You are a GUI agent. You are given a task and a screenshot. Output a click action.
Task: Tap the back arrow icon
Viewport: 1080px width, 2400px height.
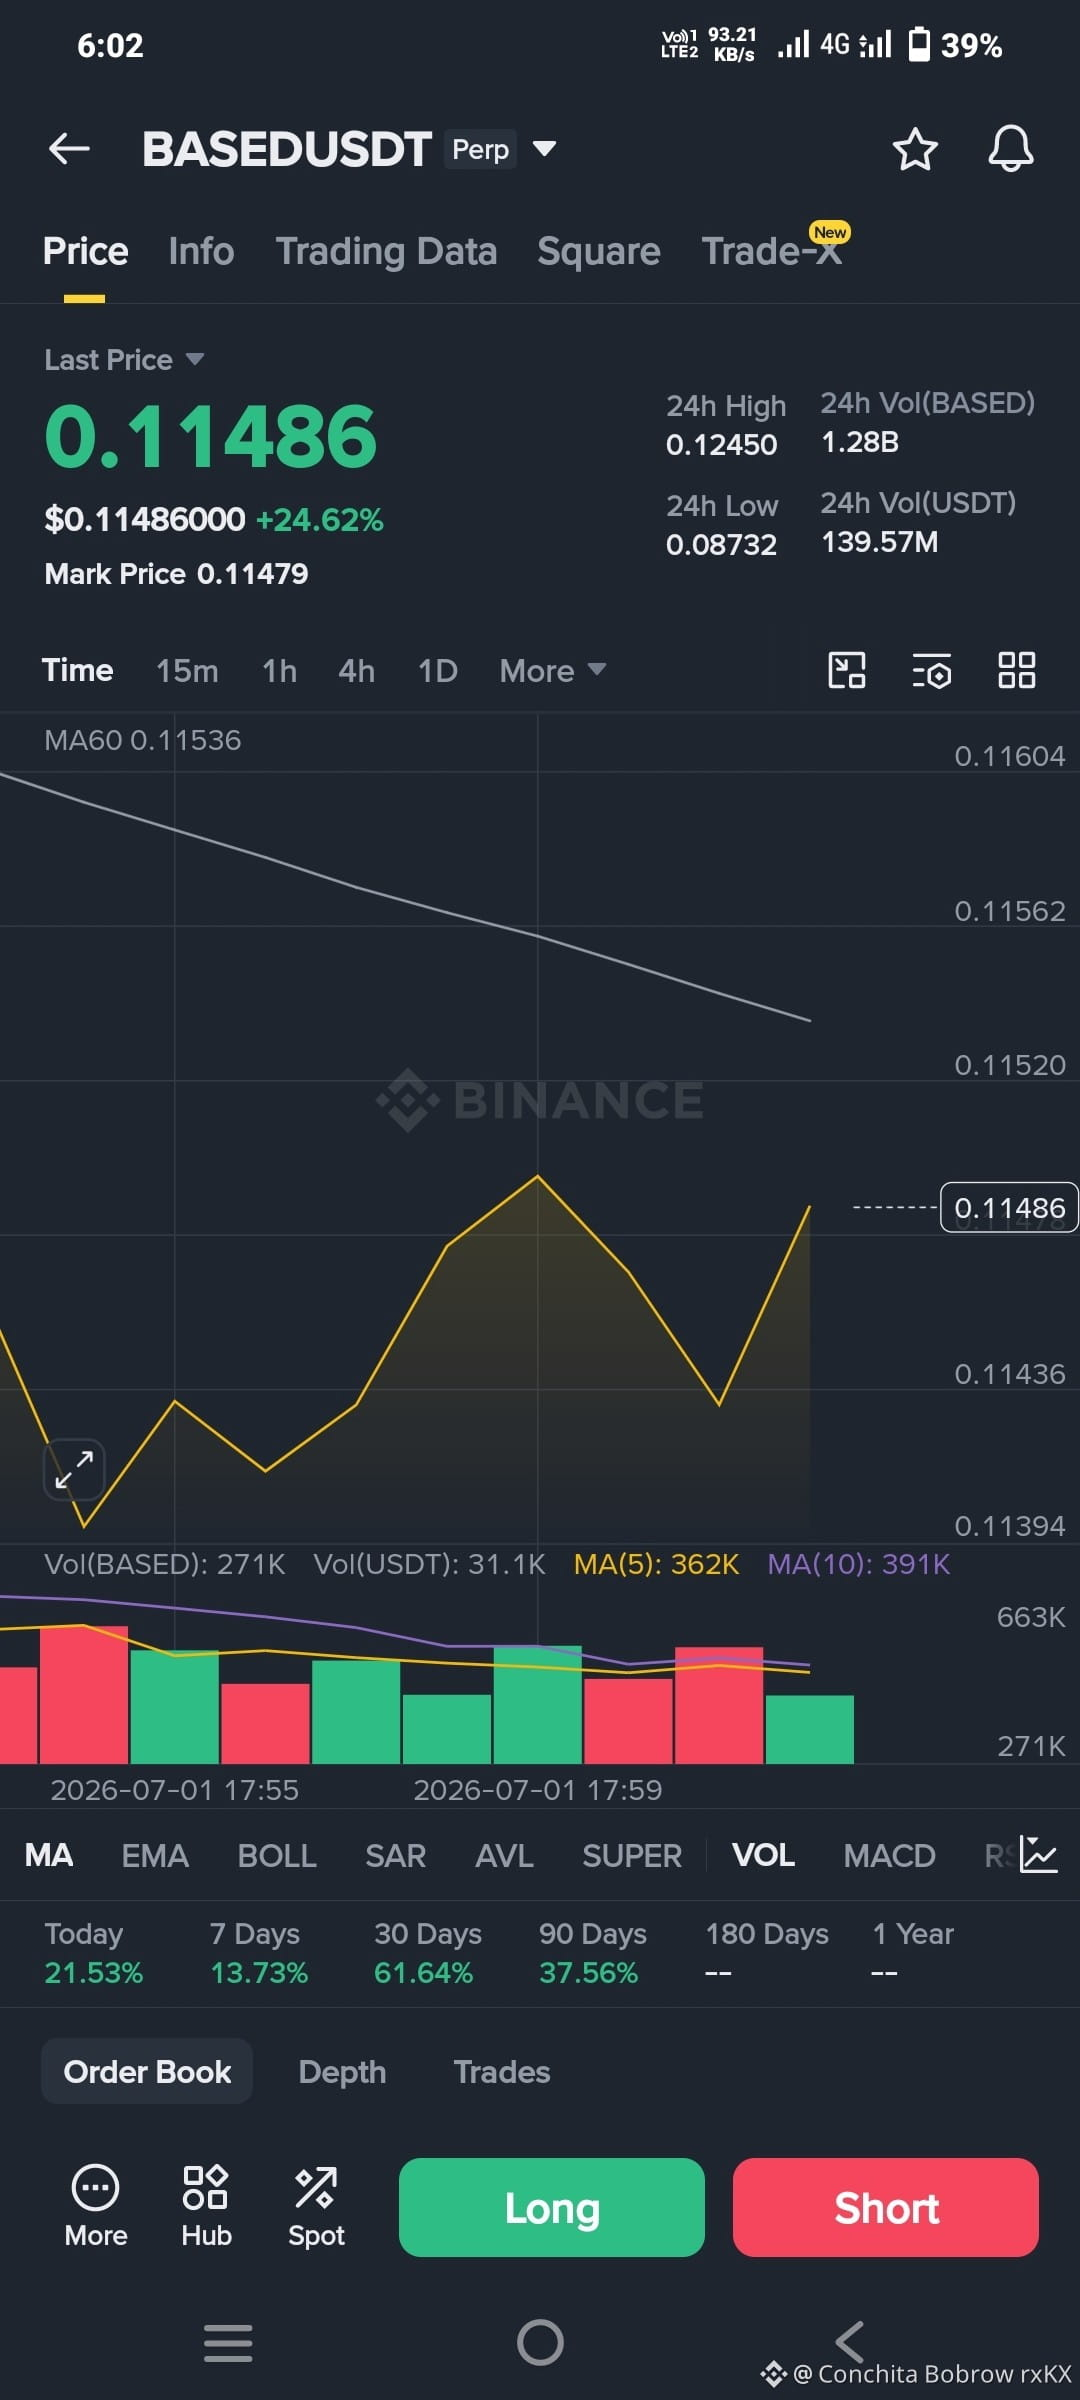(69, 149)
